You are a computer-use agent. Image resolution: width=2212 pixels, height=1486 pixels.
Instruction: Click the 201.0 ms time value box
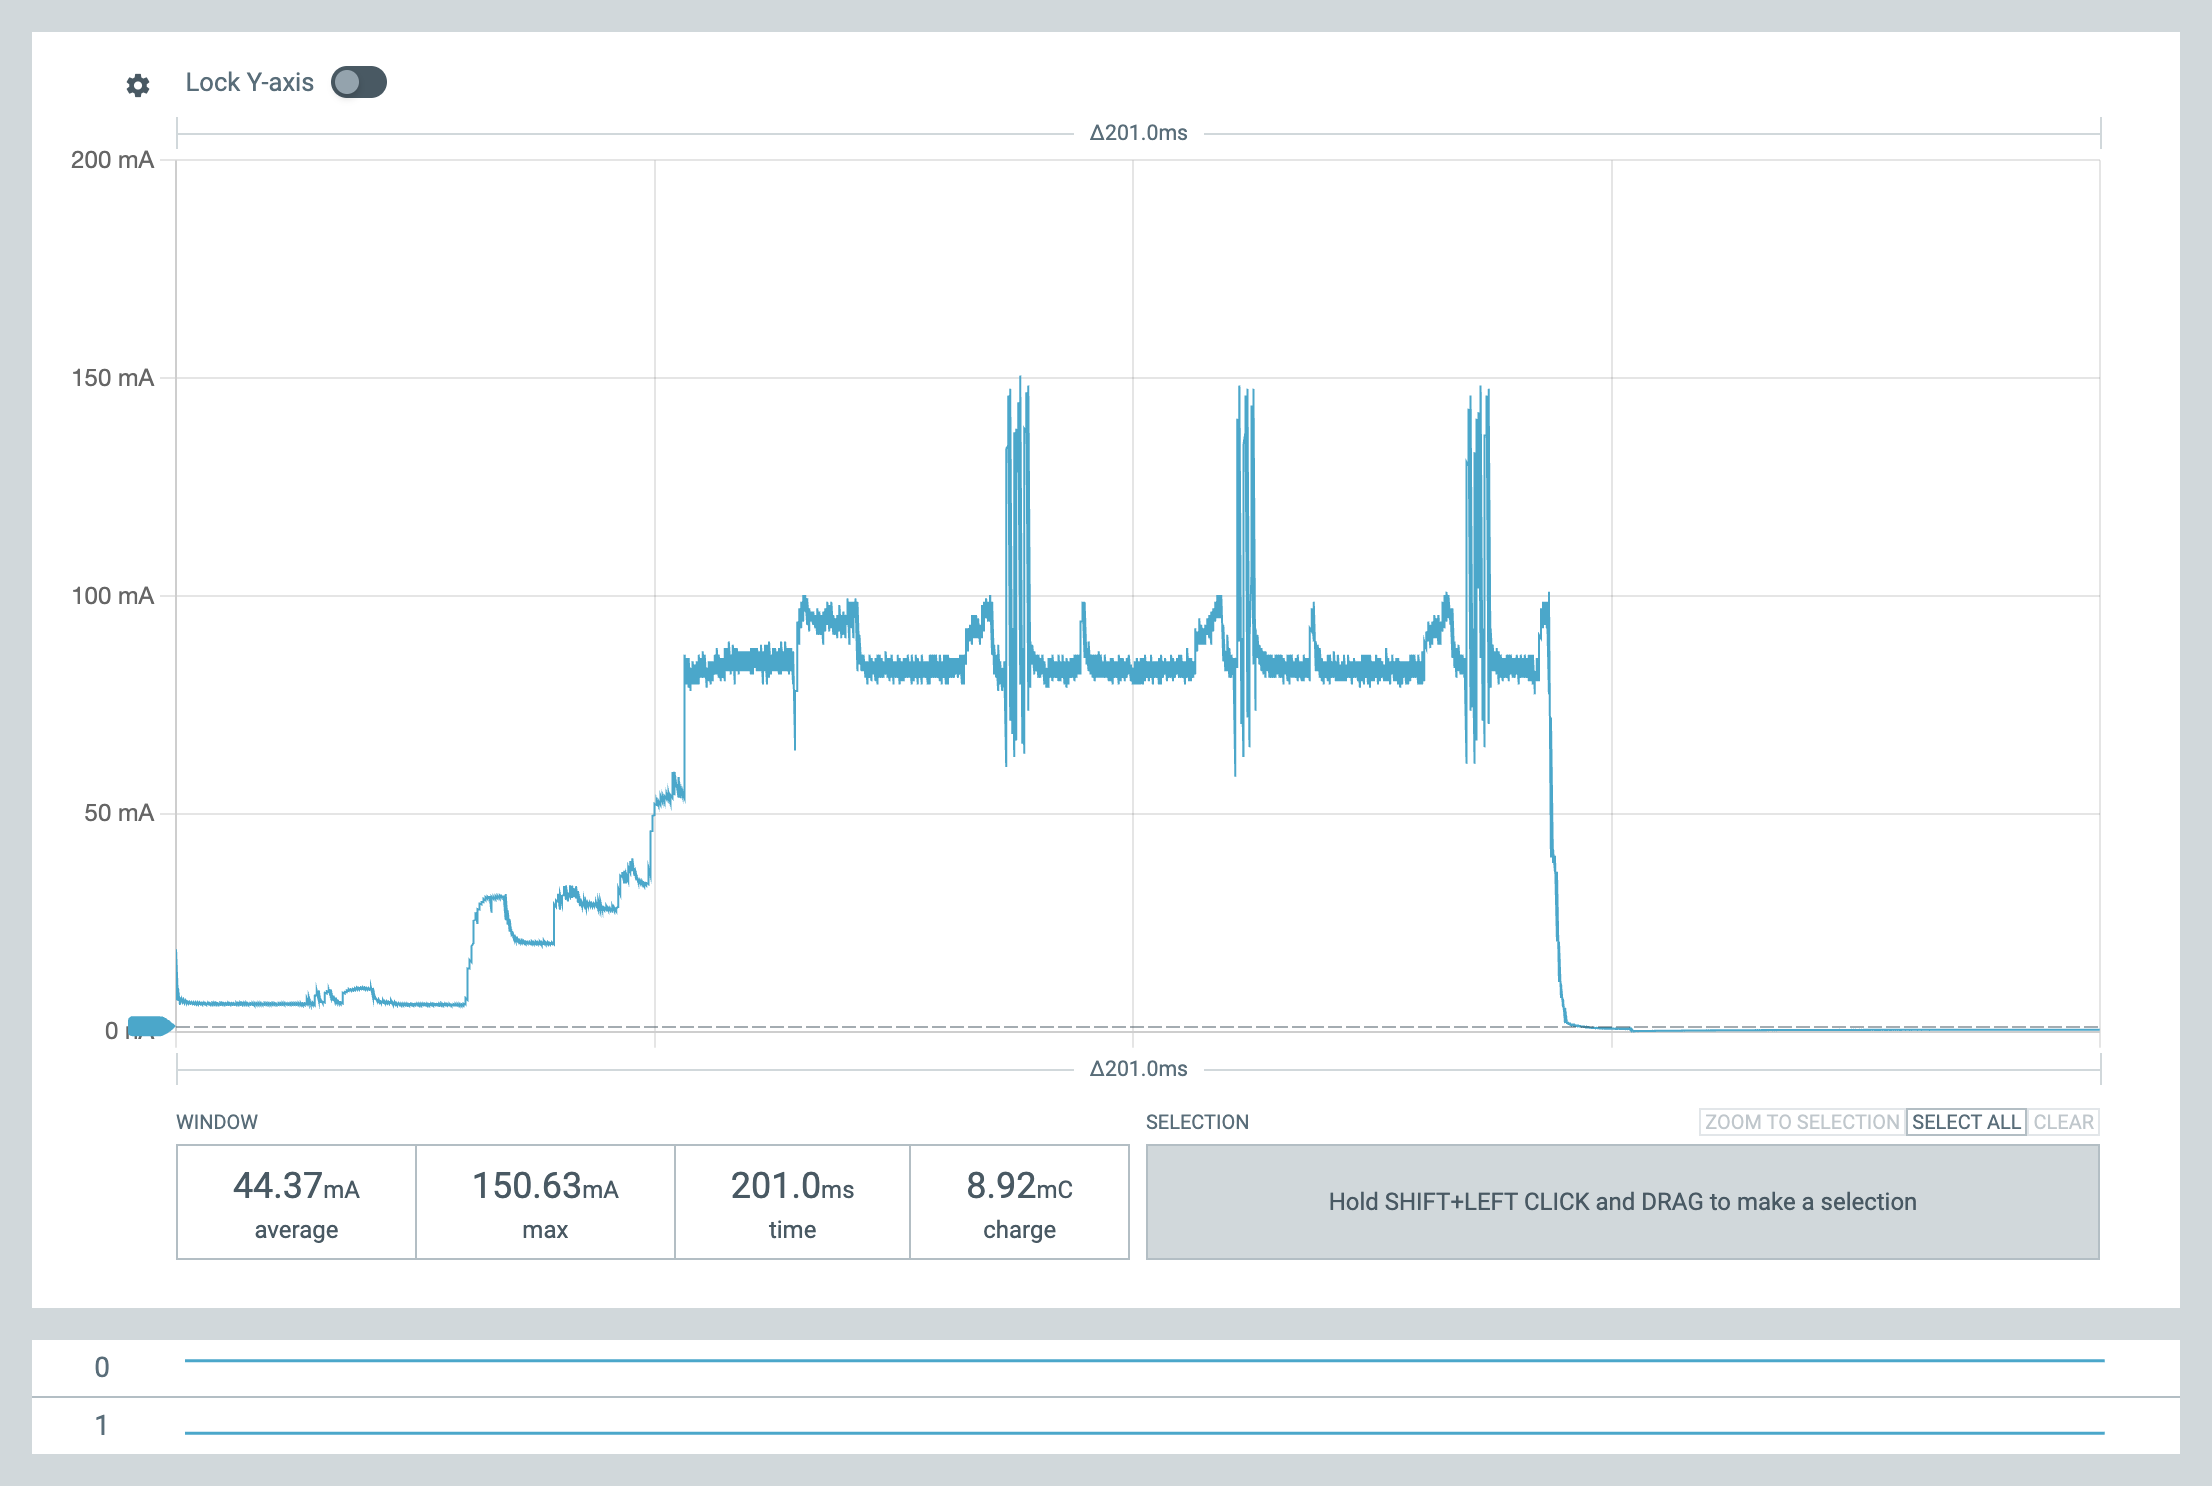[x=792, y=1202]
